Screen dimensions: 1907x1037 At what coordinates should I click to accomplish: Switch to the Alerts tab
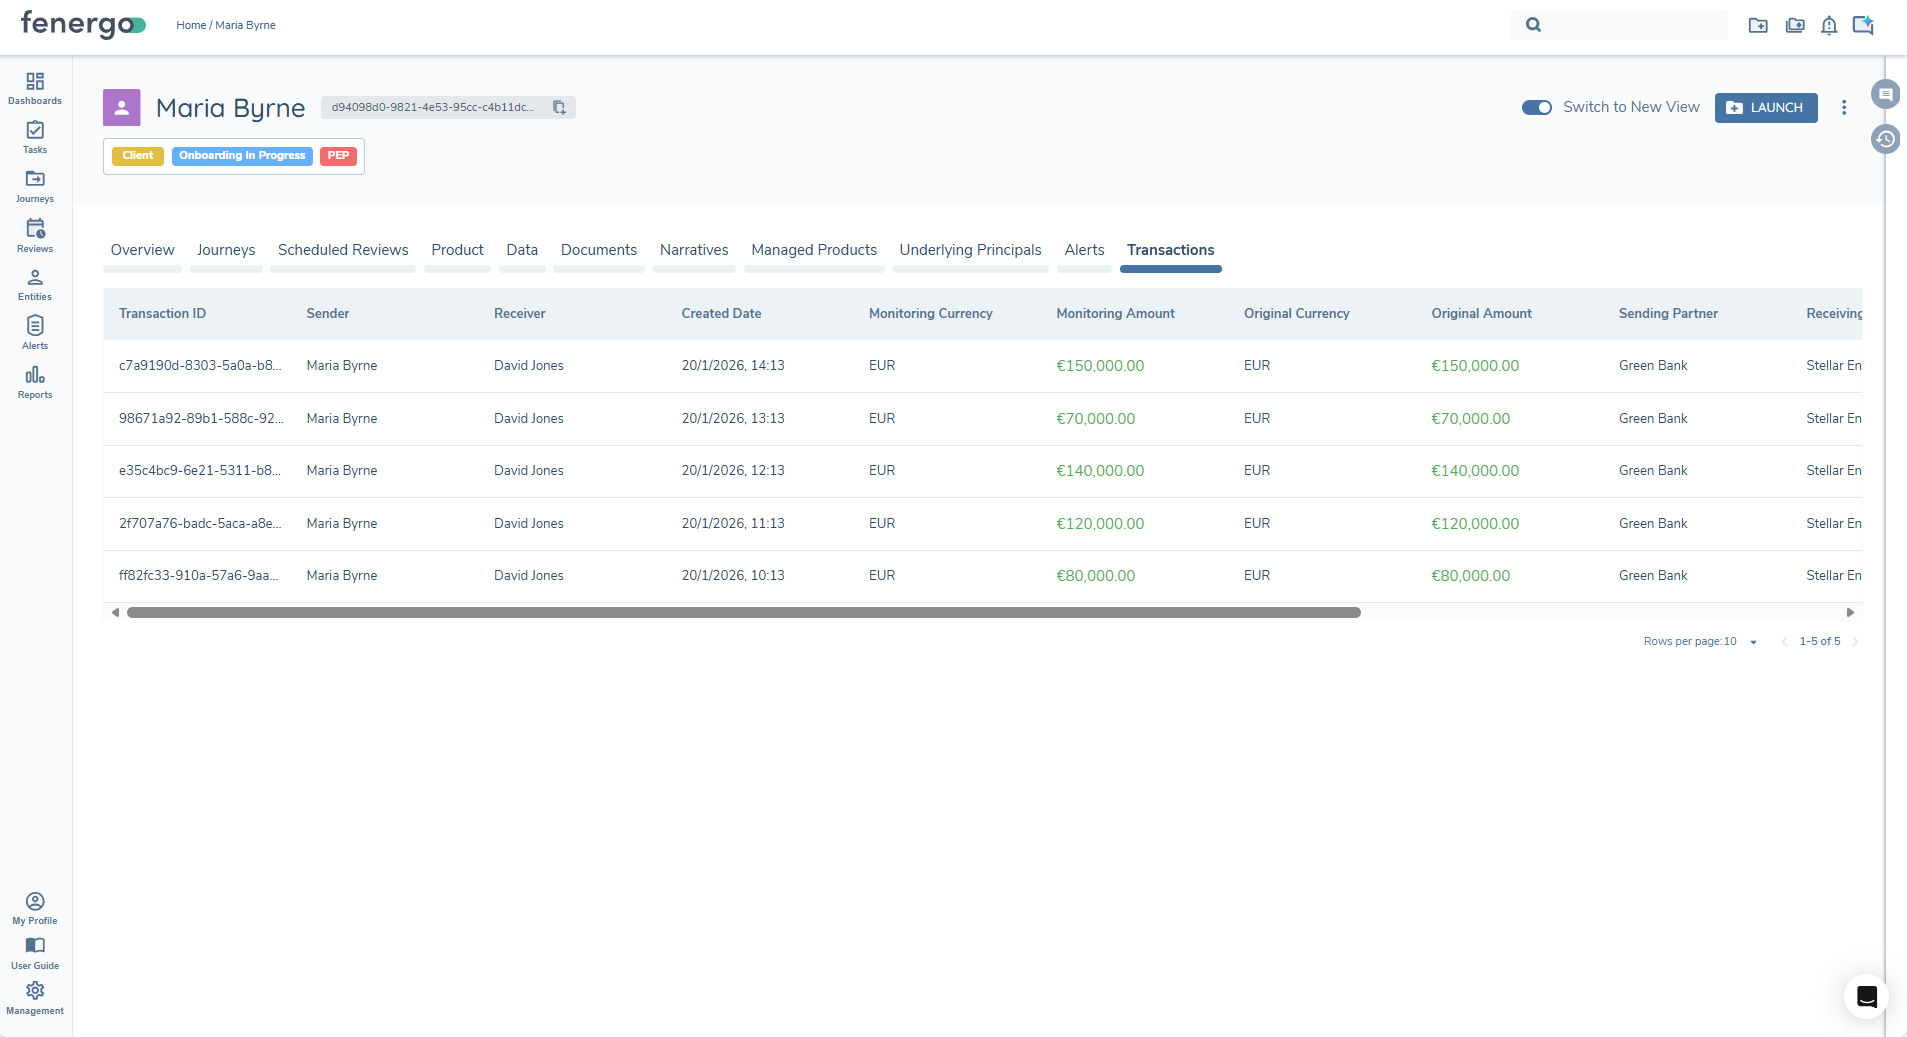(x=1084, y=250)
